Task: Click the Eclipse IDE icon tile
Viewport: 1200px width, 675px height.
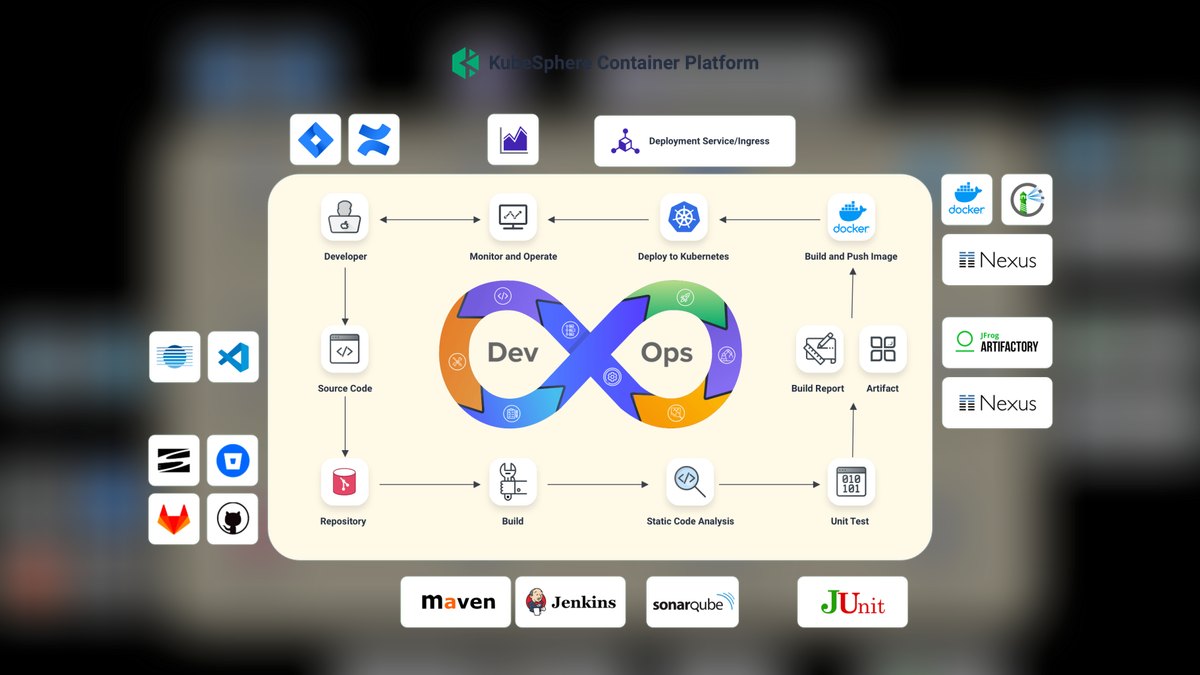Action: pyautogui.click(x=175, y=357)
